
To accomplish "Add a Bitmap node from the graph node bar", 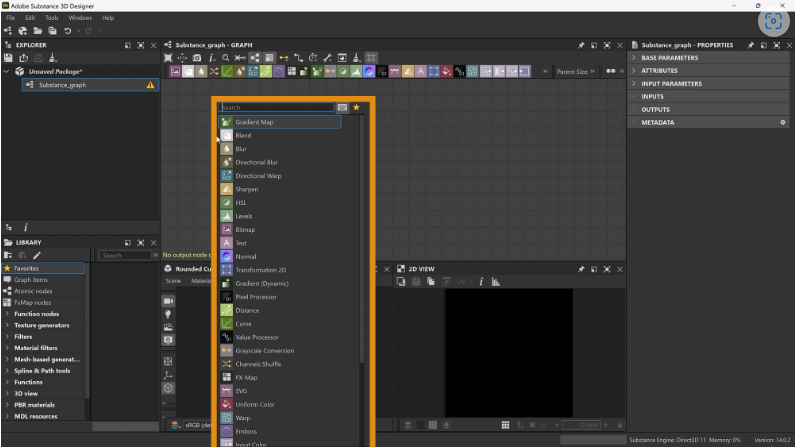I will click(x=175, y=71).
